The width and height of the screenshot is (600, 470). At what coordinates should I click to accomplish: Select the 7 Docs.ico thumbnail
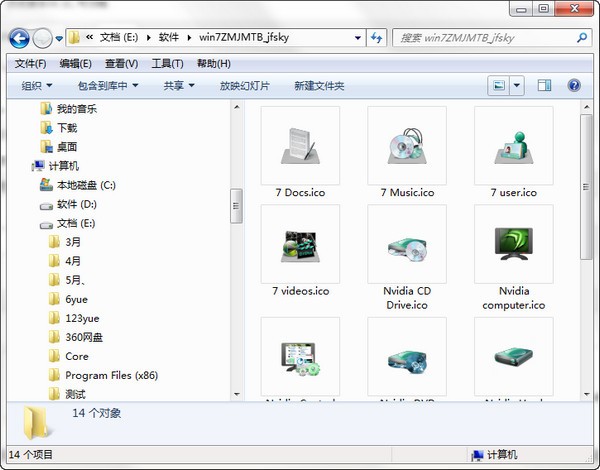click(x=300, y=146)
